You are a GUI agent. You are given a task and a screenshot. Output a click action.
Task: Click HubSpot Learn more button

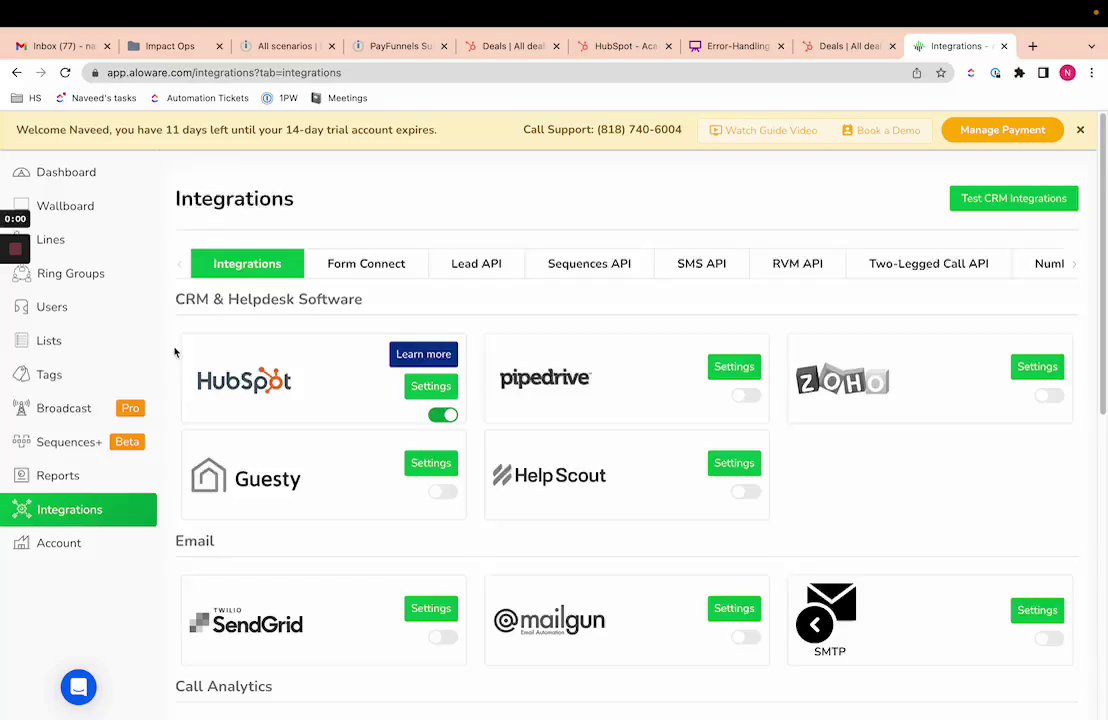point(423,355)
